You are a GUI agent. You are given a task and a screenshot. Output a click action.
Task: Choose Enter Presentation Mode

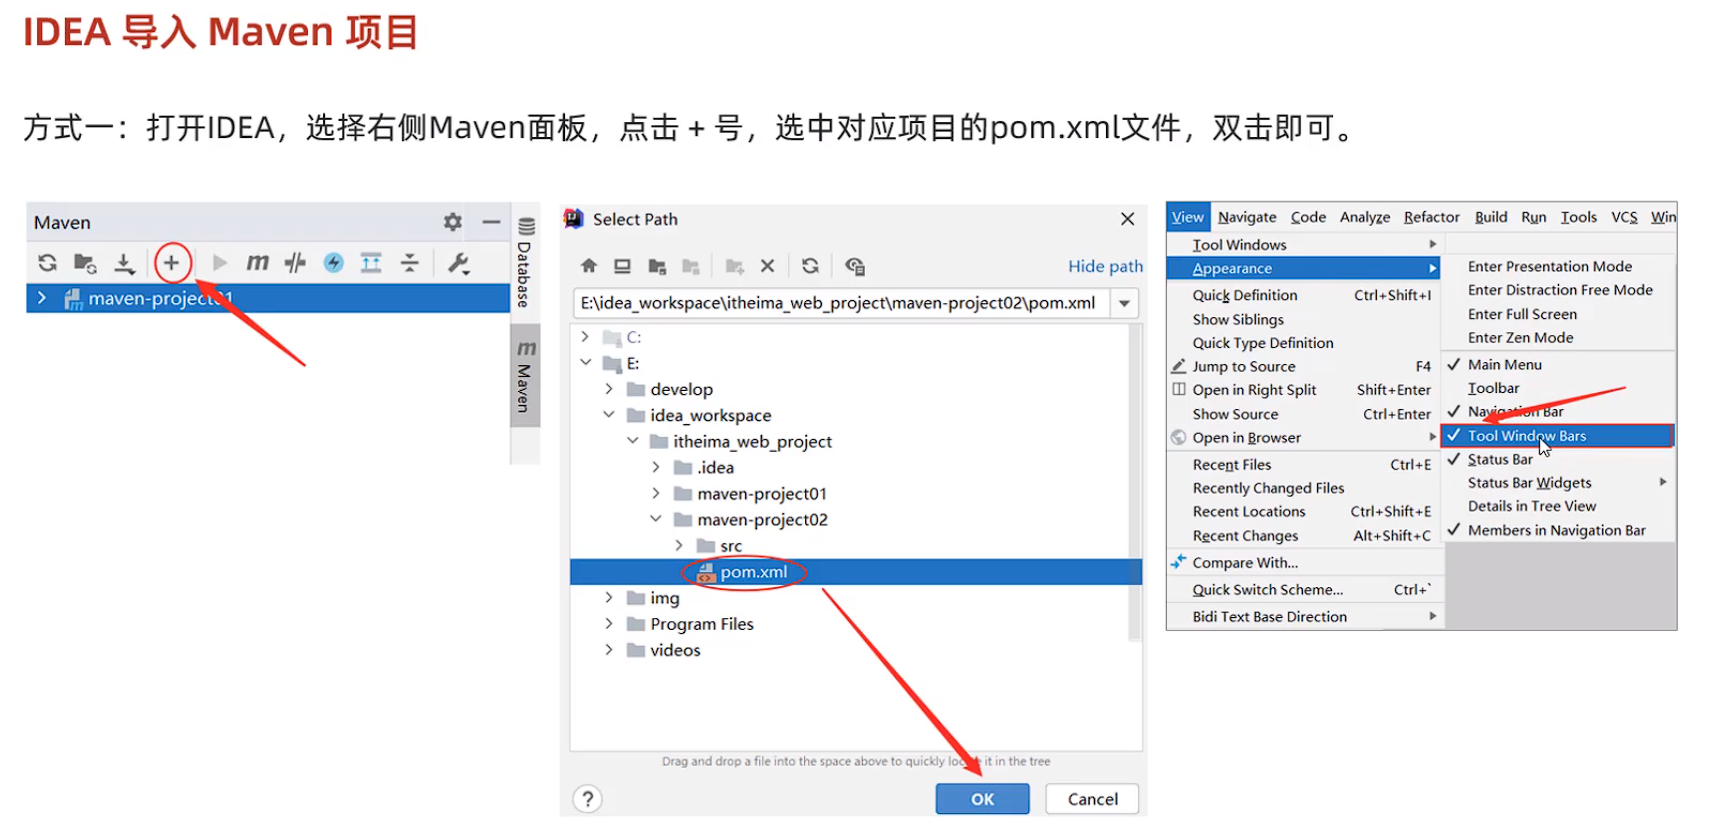[x=1558, y=266]
